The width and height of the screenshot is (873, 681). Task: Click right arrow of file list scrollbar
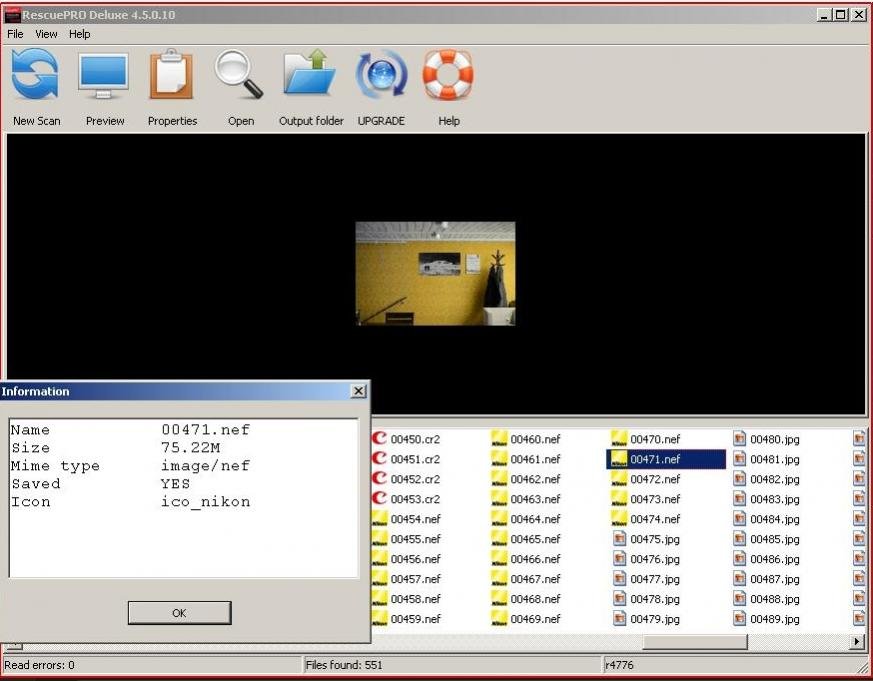(857, 642)
